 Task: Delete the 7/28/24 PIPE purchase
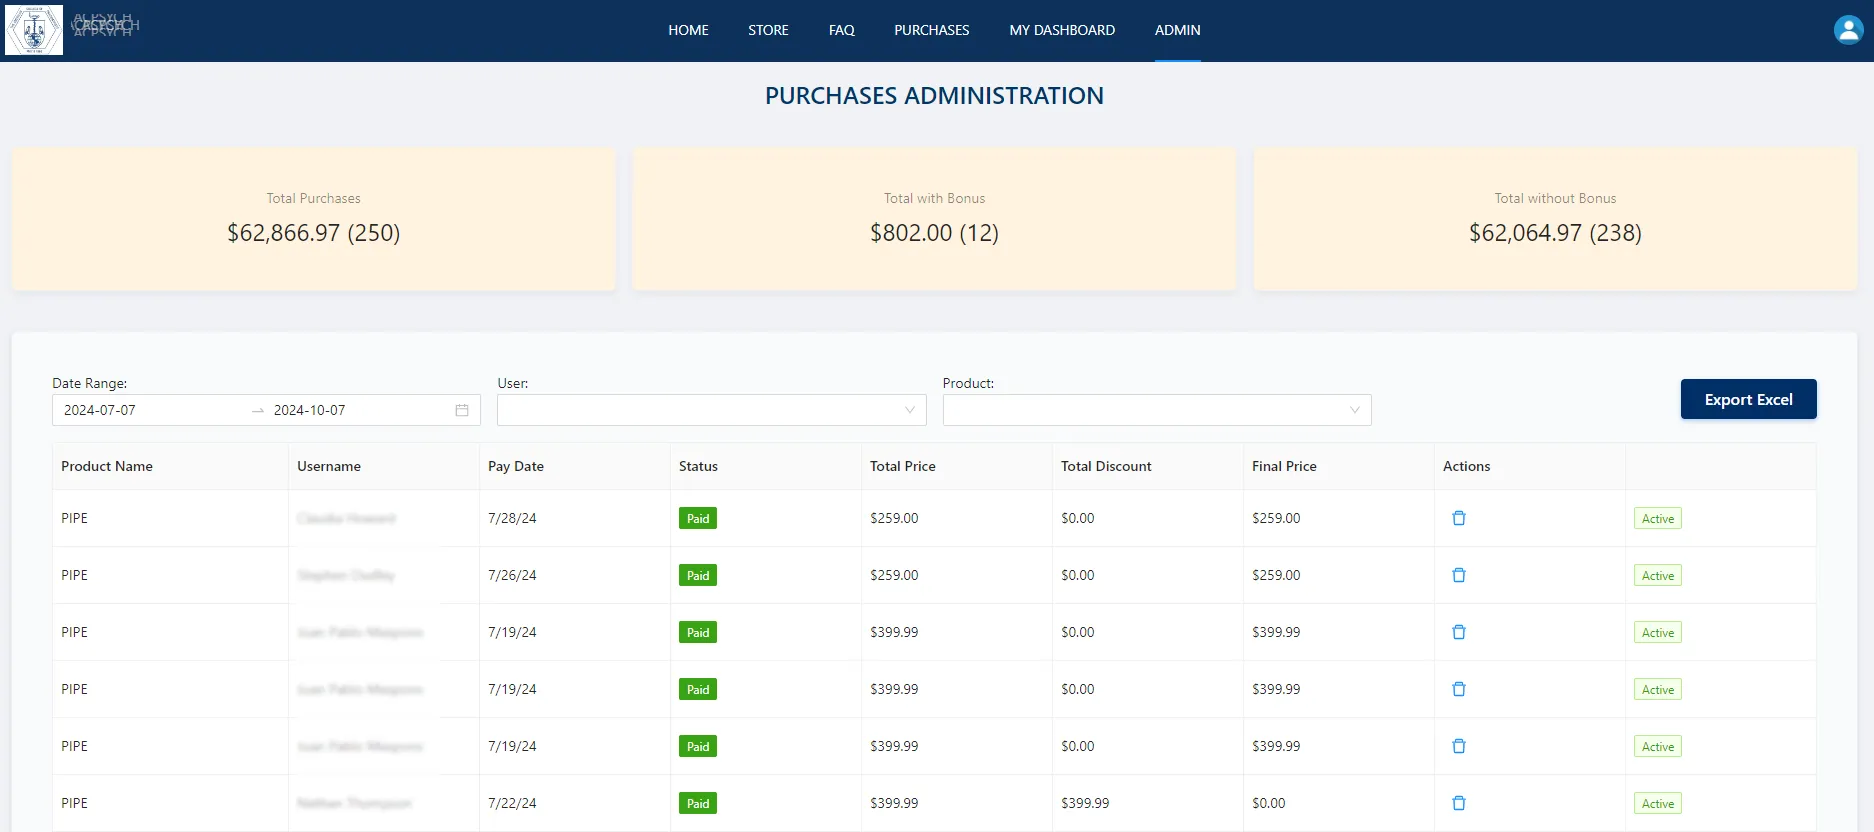point(1459,518)
